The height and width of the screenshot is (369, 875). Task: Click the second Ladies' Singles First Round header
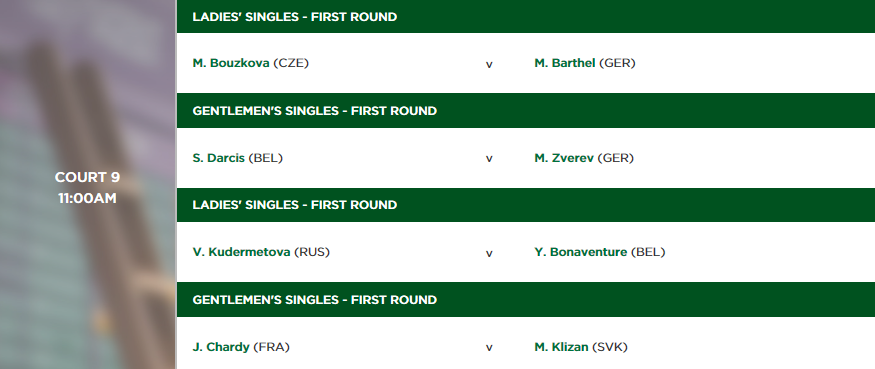click(x=526, y=205)
